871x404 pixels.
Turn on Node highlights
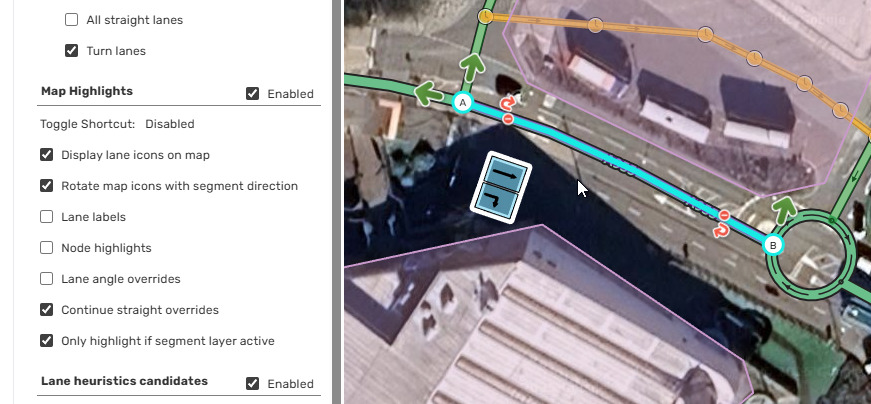pyautogui.click(x=47, y=248)
